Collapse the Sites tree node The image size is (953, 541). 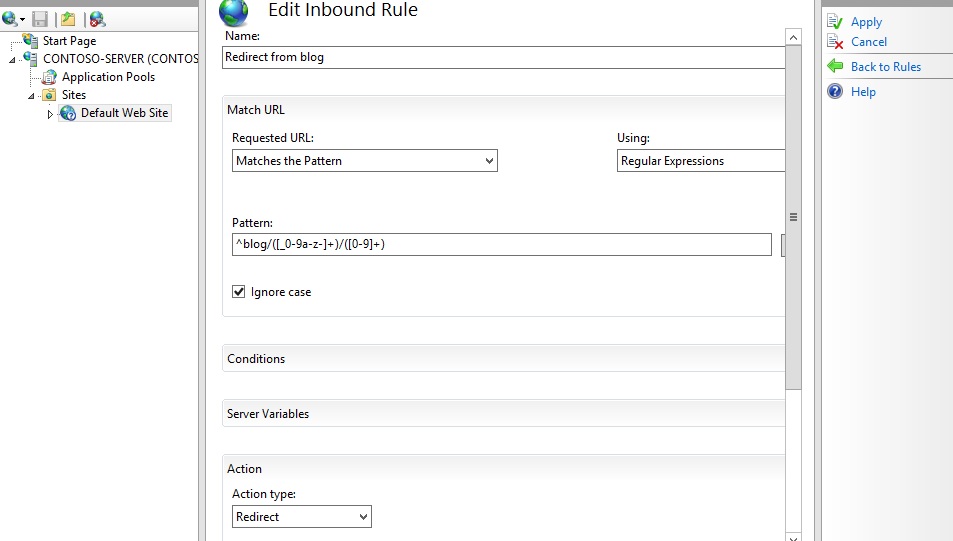point(33,96)
